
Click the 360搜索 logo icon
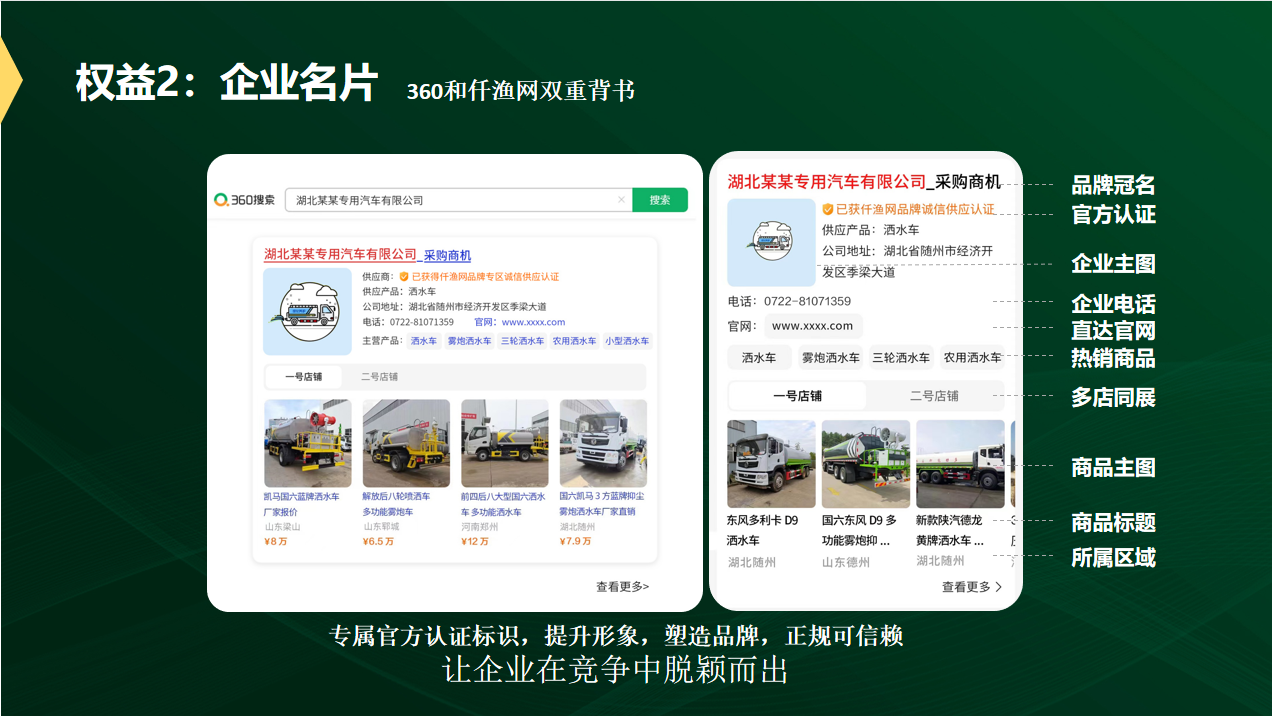click(x=221, y=200)
